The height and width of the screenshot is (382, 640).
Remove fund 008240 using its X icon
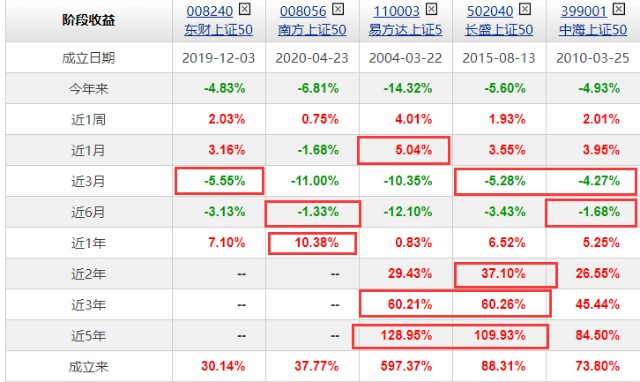[x=244, y=9]
